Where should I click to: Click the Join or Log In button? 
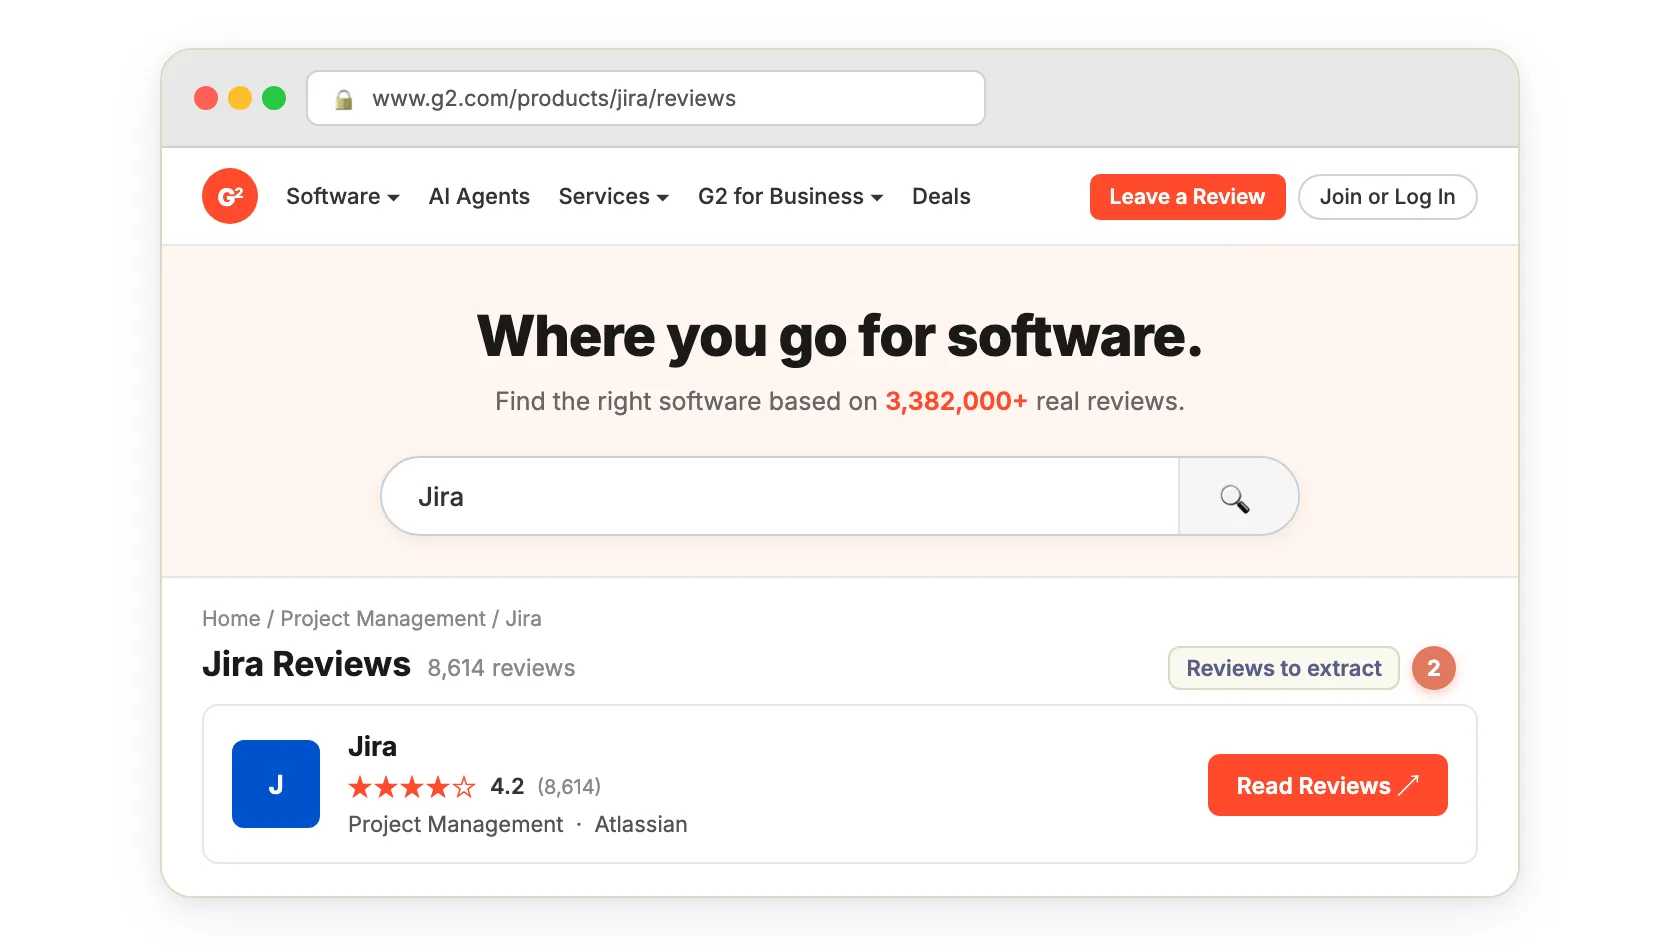coord(1387,197)
